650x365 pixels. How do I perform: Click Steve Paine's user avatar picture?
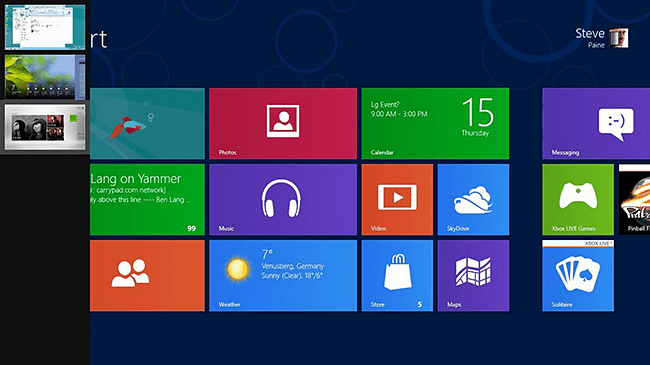click(x=618, y=38)
